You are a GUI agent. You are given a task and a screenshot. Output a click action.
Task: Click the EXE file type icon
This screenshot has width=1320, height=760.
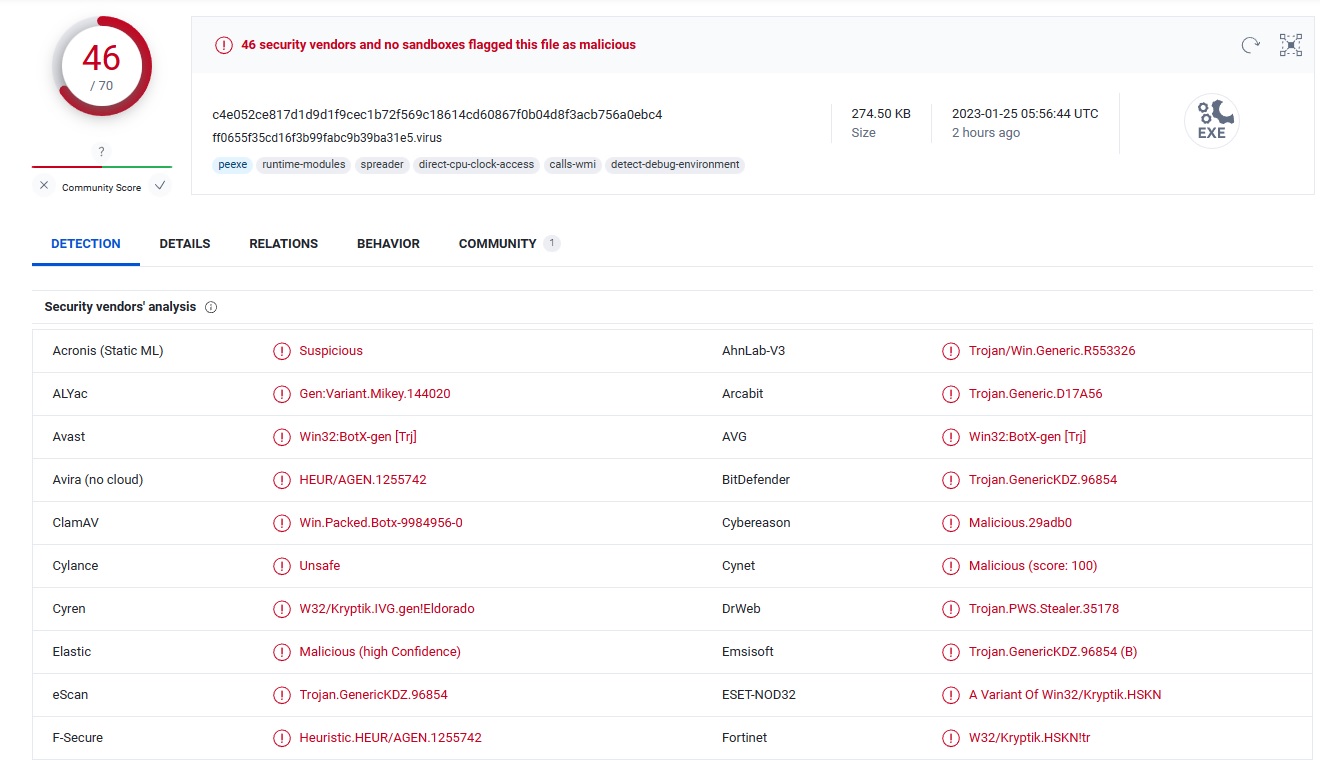click(1211, 122)
